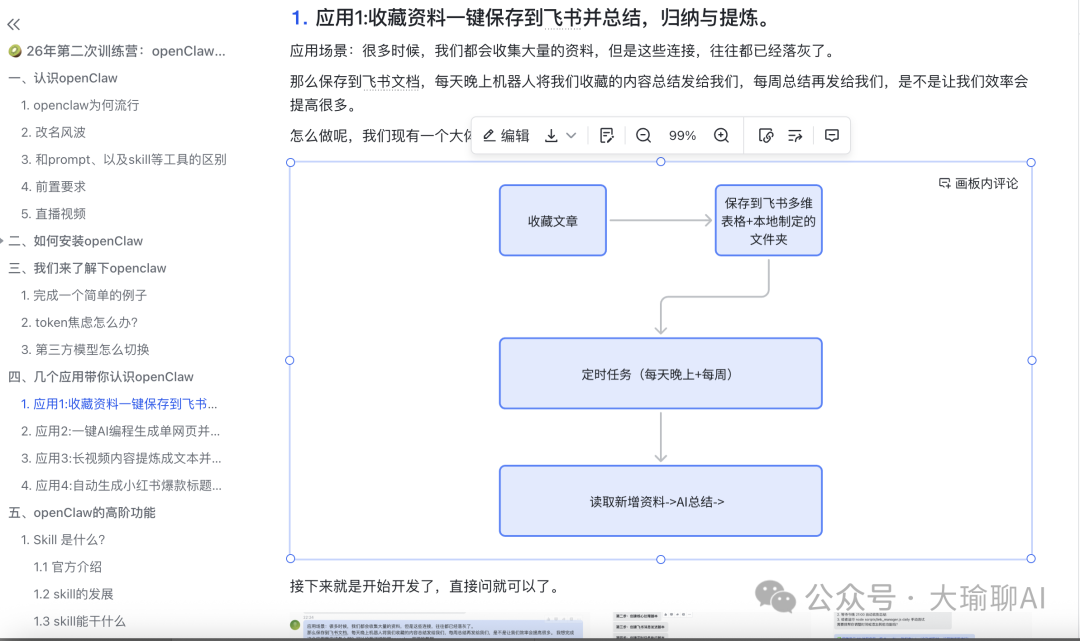Click the note-with-pencil icon in board toolbar
1080x641 pixels.
(x=606, y=136)
